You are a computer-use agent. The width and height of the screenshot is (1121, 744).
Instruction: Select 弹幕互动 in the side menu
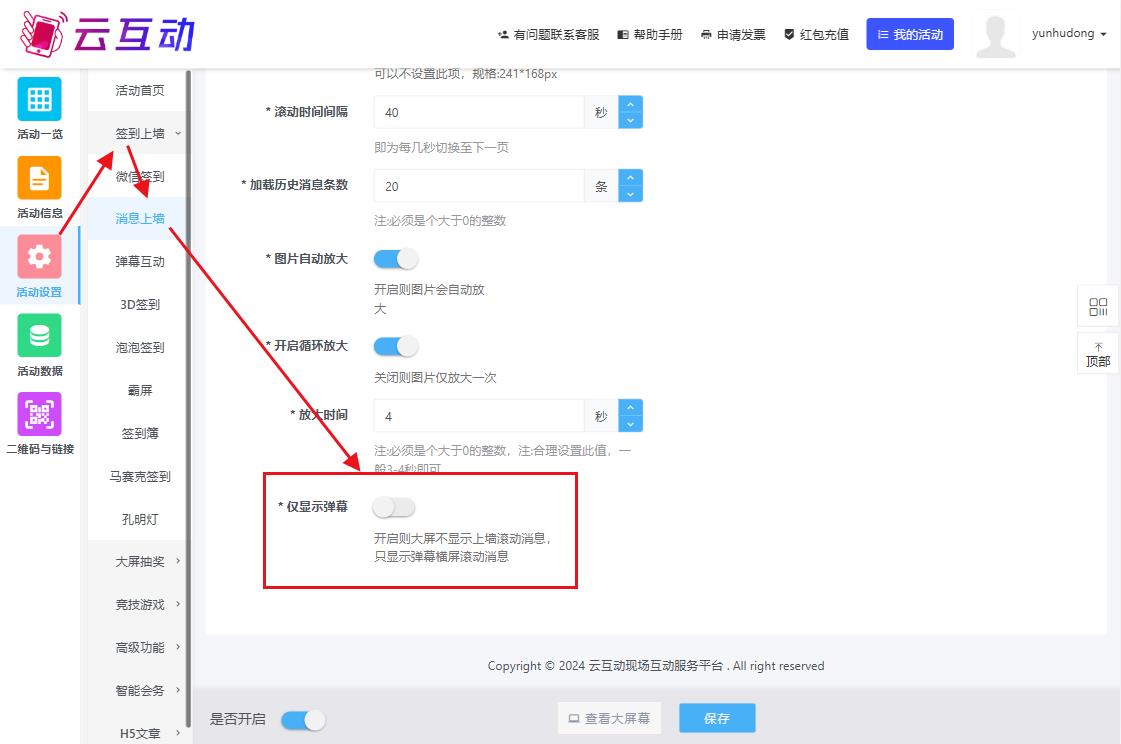[140, 262]
